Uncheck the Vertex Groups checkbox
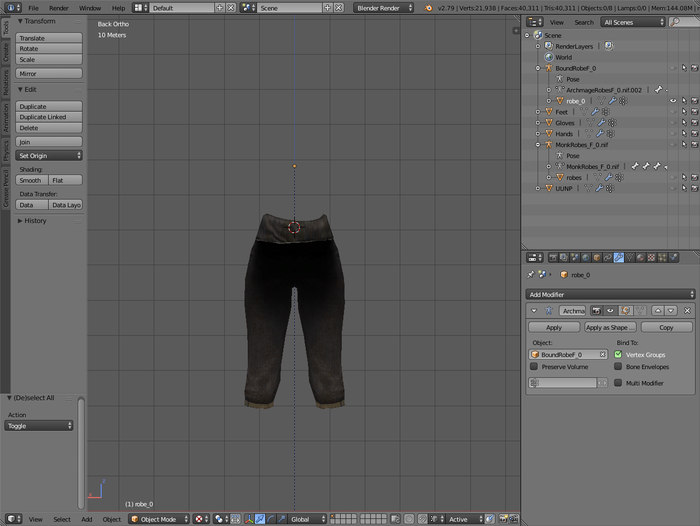This screenshot has height=526, width=700. pyautogui.click(x=618, y=354)
